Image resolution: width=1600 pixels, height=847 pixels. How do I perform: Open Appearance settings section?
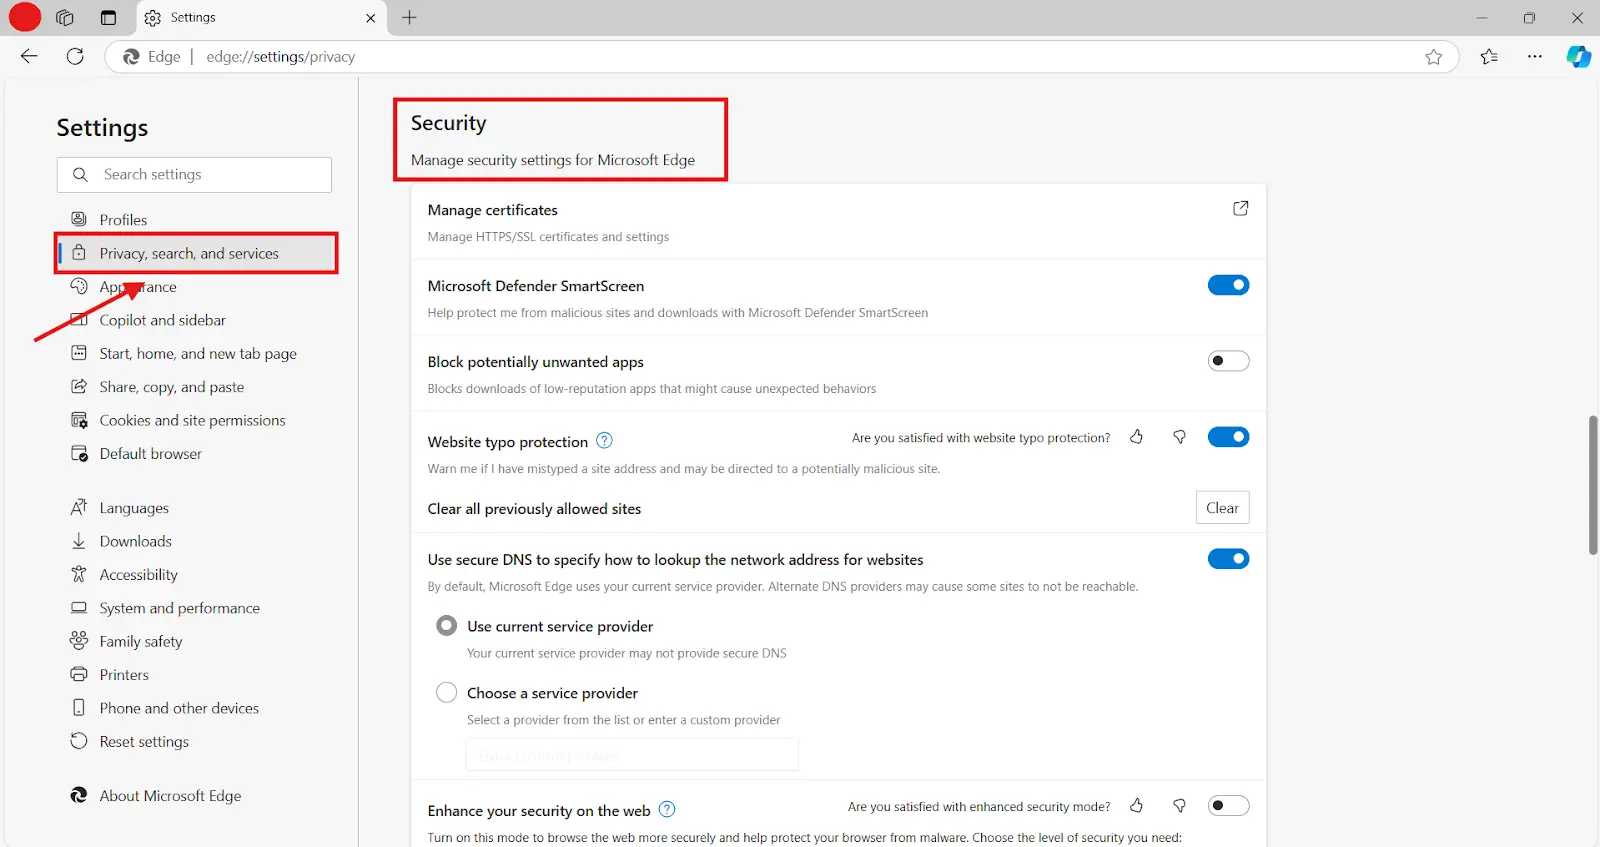[138, 287]
